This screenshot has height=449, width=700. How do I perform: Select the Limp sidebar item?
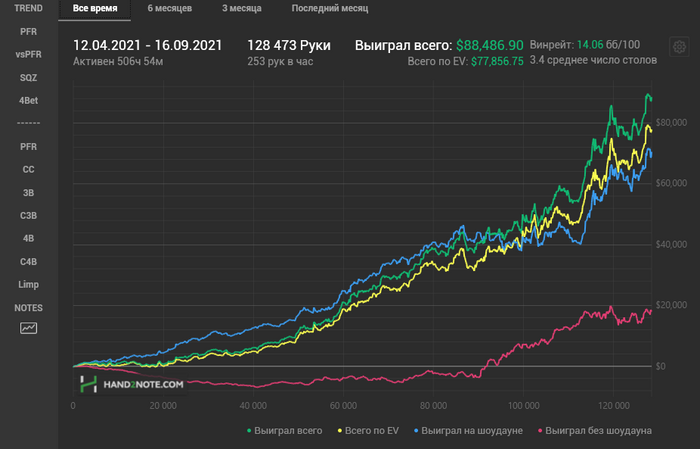[x=29, y=284]
